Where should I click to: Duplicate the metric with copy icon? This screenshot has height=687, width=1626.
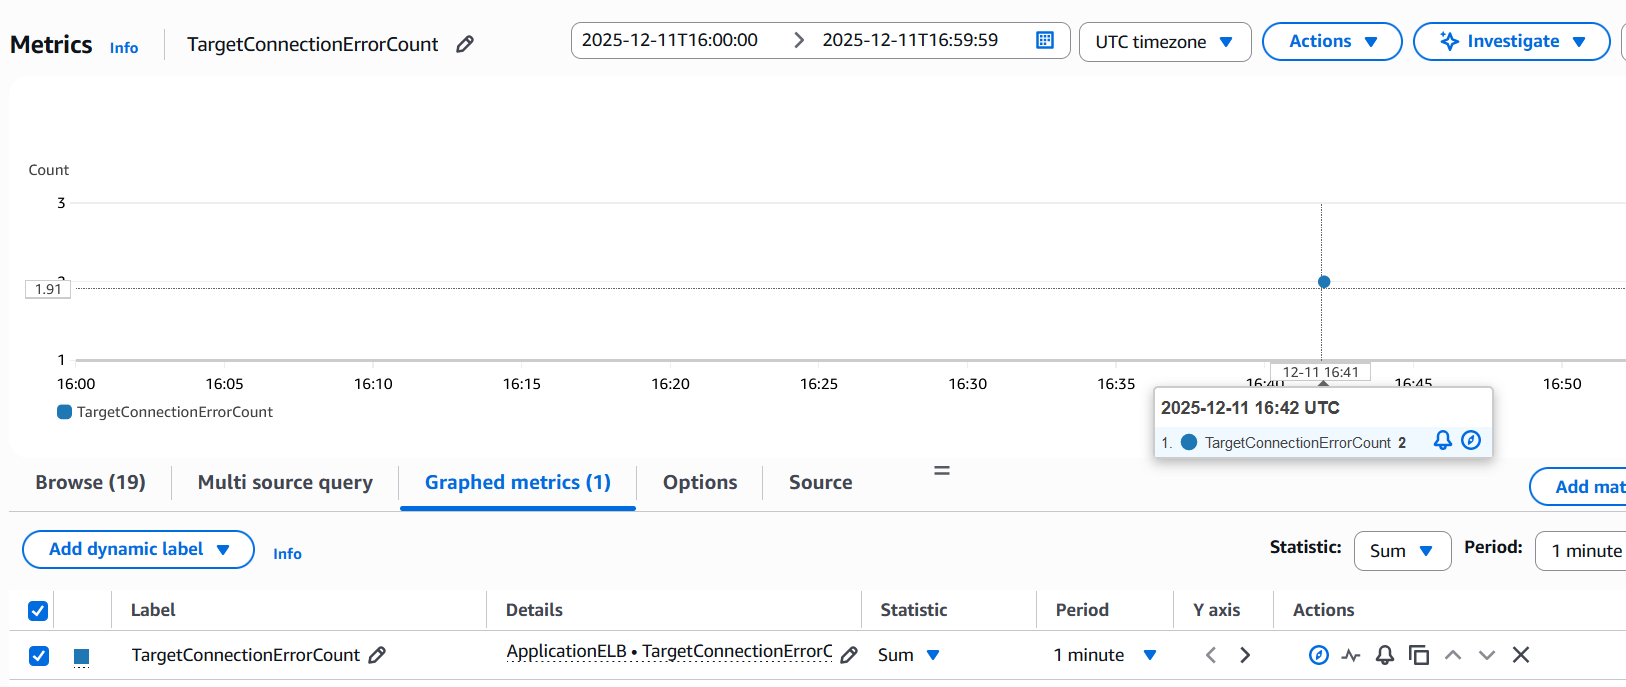(1418, 655)
